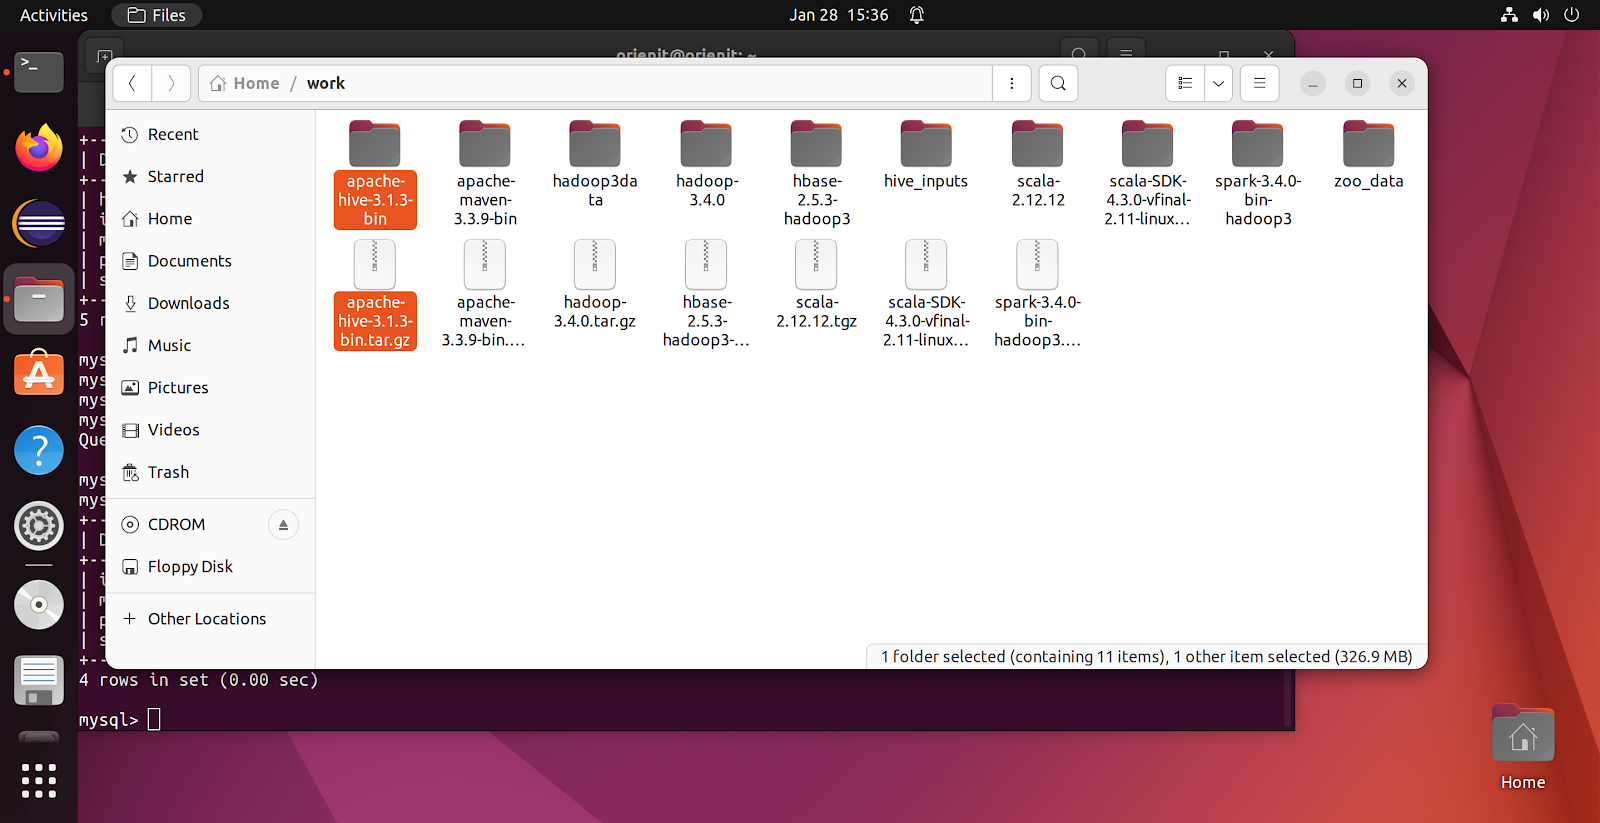1600x823 pixels.
Task: Click Home in the path bar
Action: pos(245,83)
